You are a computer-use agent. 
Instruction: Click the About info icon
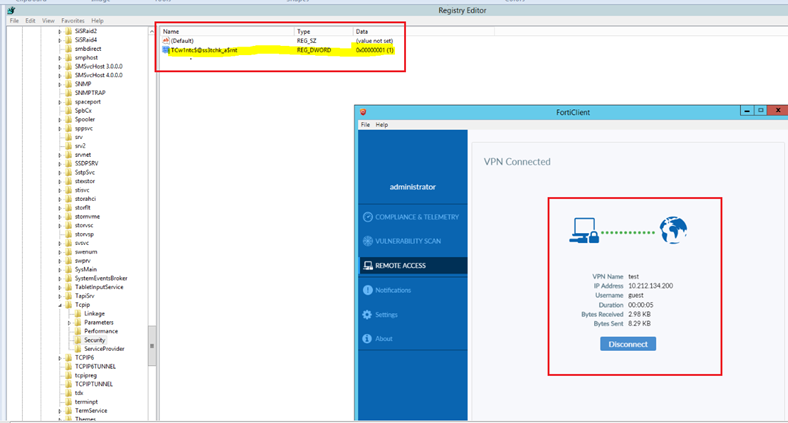click(x=368, y=339)
